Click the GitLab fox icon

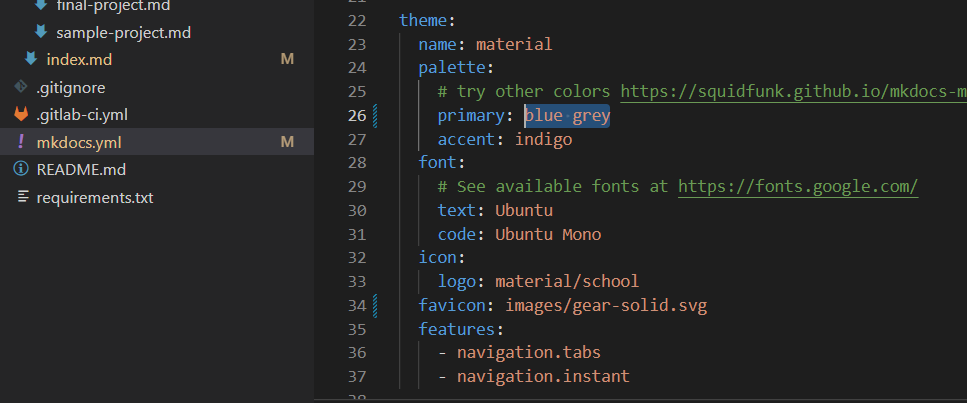click(21, 114)
